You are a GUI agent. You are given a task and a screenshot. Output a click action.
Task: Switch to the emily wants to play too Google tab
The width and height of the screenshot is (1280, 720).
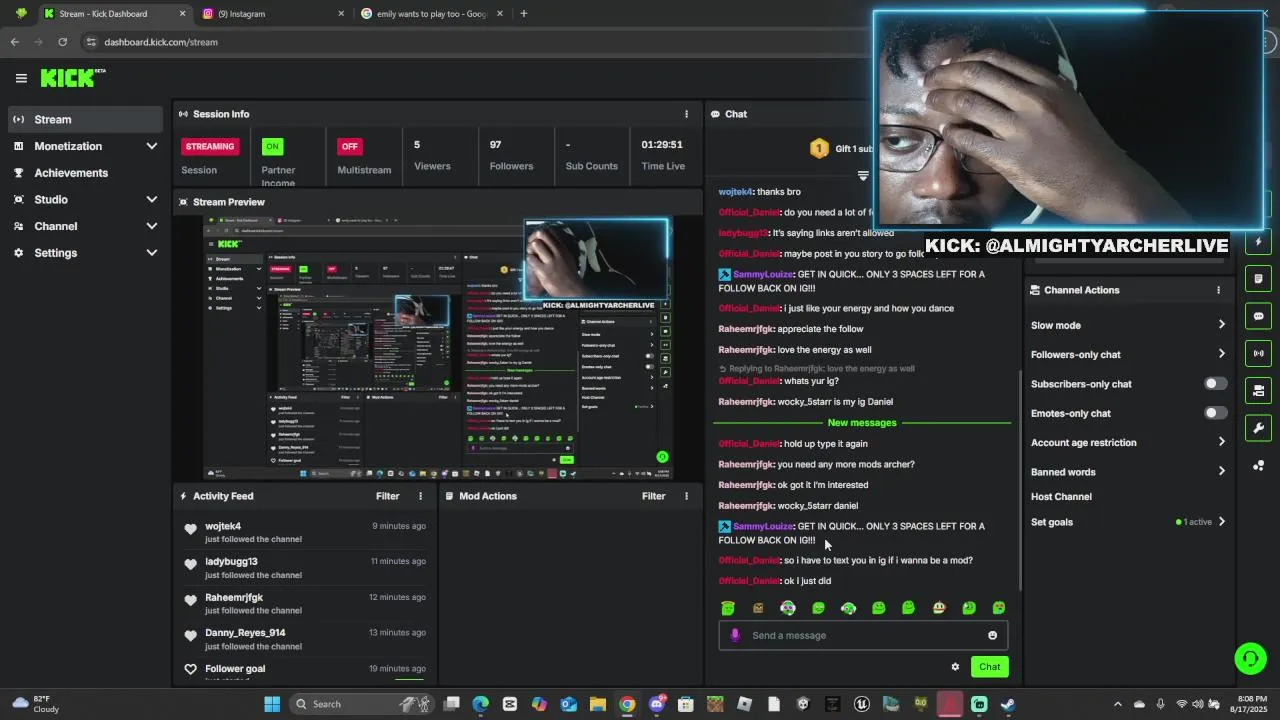pos(431,14)
